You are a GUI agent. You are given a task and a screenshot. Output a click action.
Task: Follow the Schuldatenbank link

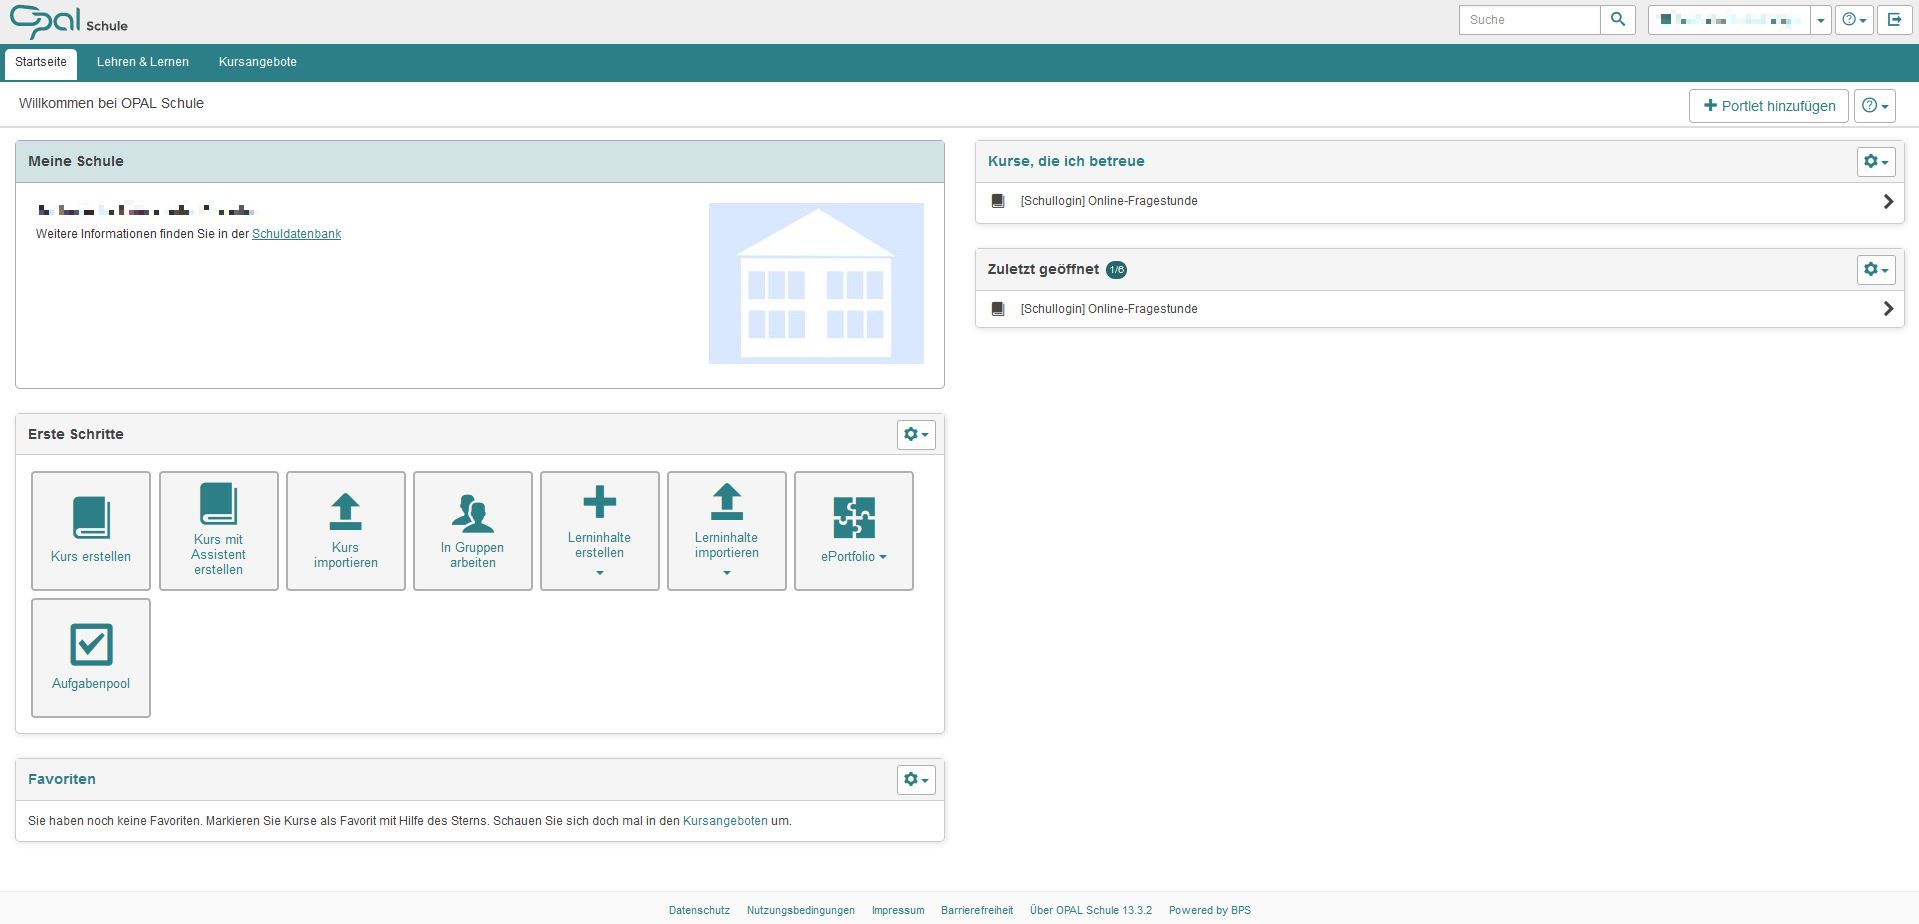(296, 234)
